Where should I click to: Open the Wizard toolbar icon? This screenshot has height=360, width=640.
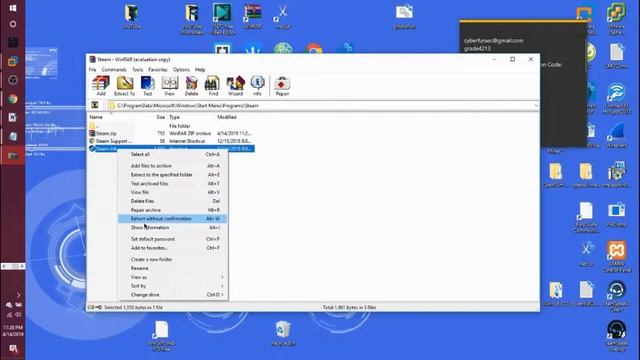[x=235, y=86]
